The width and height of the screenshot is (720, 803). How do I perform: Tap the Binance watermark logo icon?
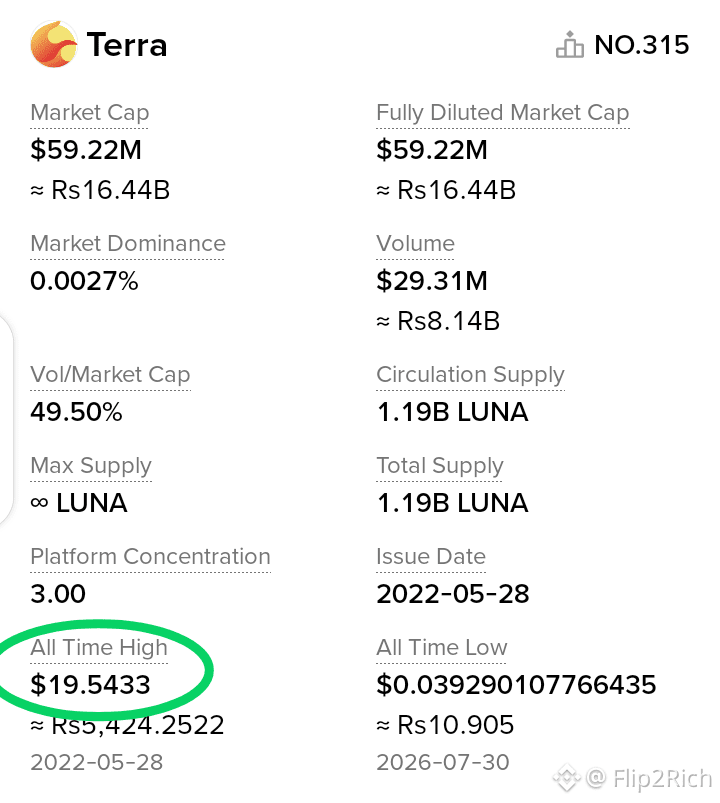567,778
